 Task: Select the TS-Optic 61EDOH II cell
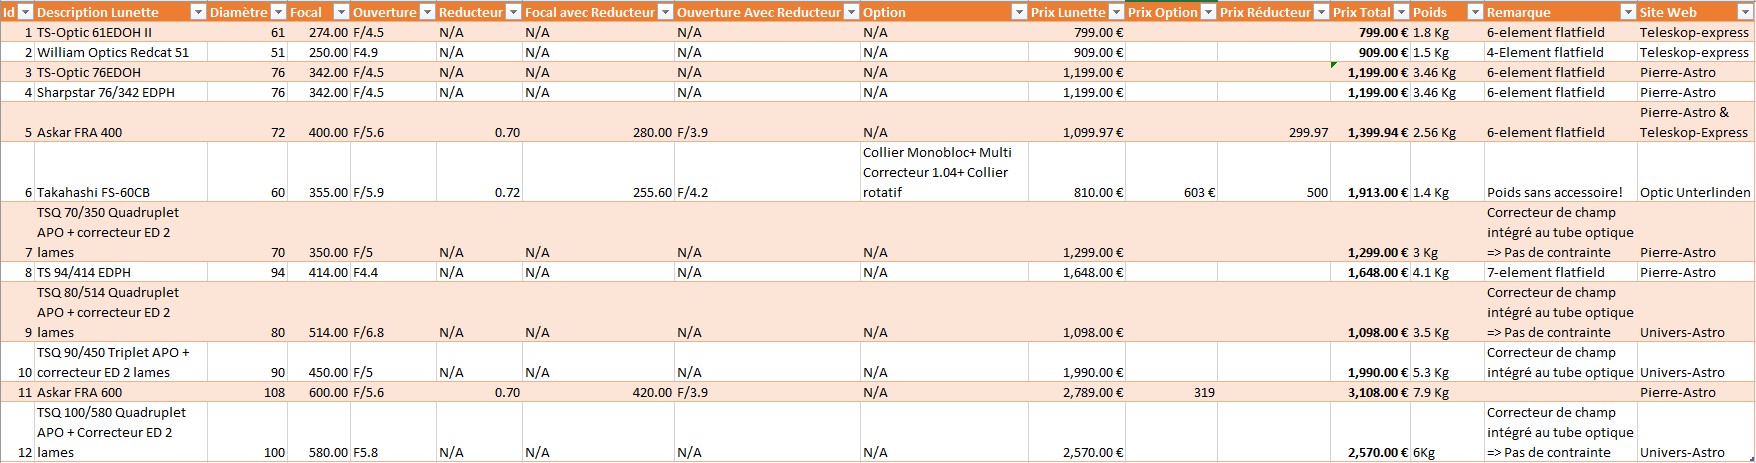point(95,32)
